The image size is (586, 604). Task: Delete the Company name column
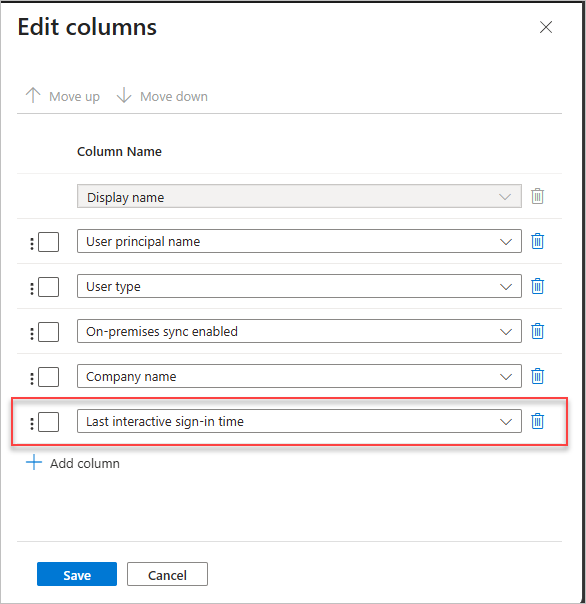pos(537,376)
